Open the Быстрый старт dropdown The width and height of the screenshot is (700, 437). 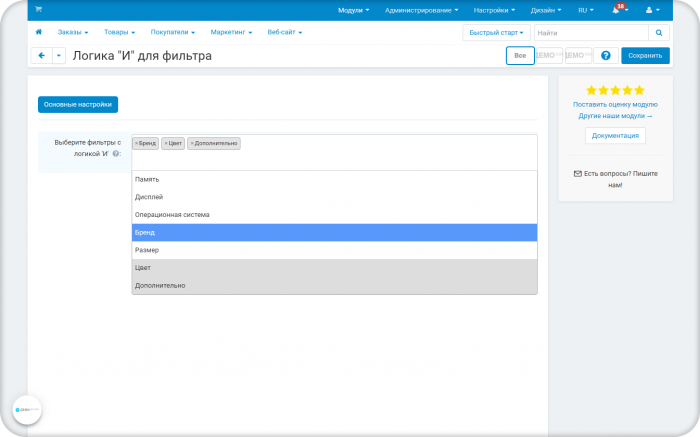496,33
